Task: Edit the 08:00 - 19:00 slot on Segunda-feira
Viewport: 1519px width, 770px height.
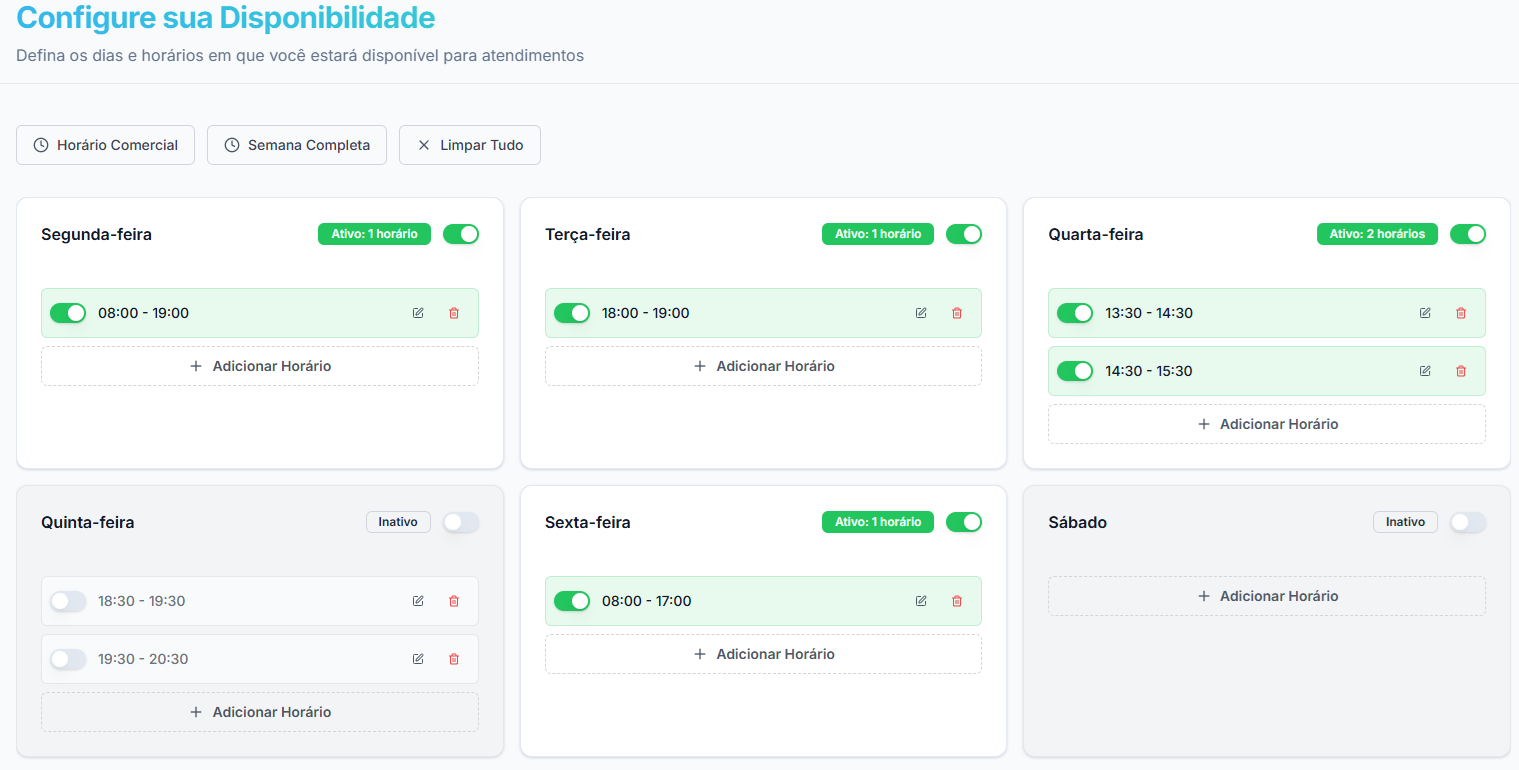Action: coord(418,313)
